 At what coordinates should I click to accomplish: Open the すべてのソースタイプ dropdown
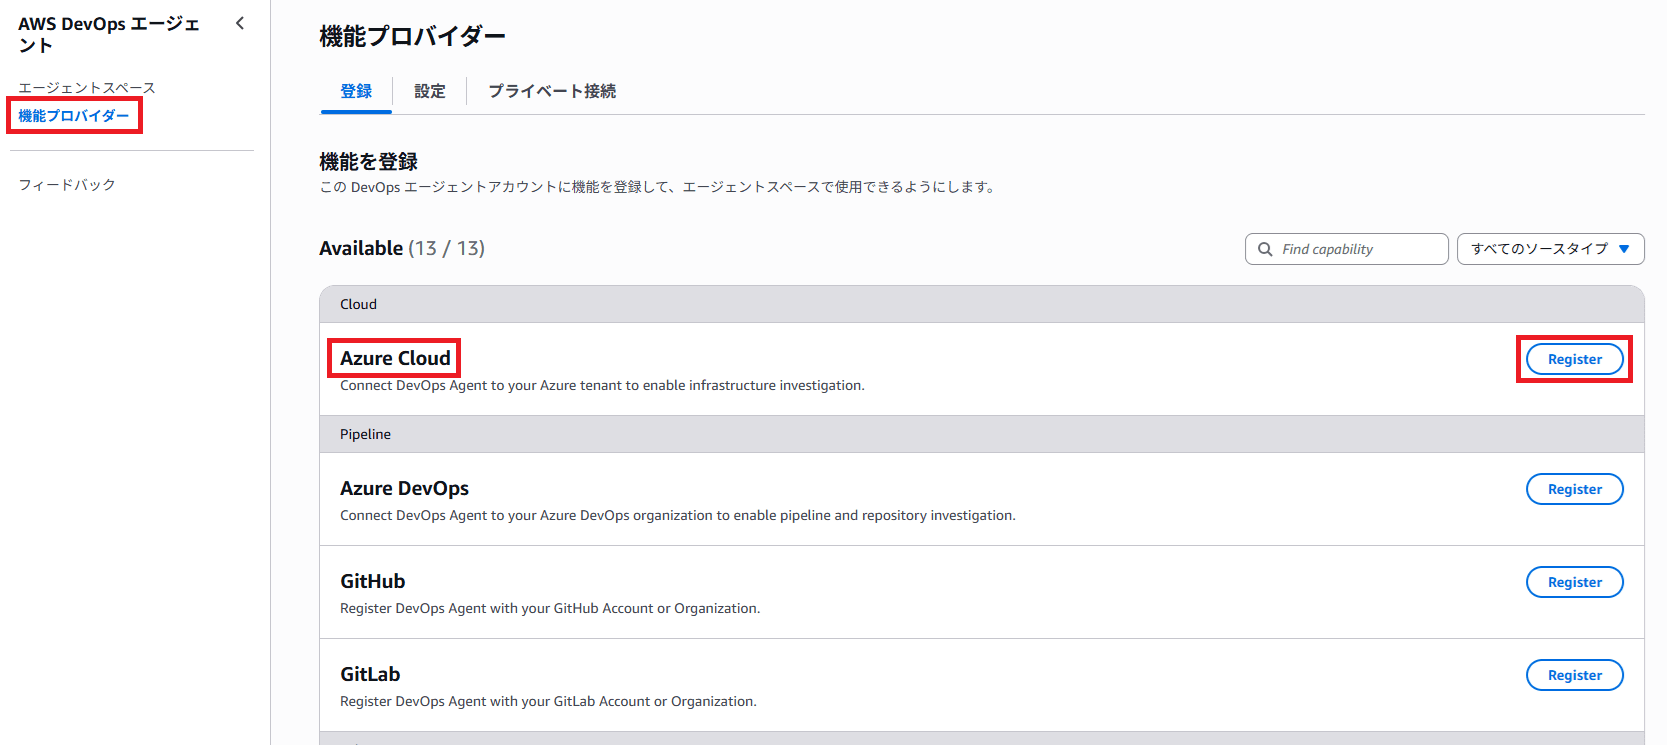tap(1550, 249)
